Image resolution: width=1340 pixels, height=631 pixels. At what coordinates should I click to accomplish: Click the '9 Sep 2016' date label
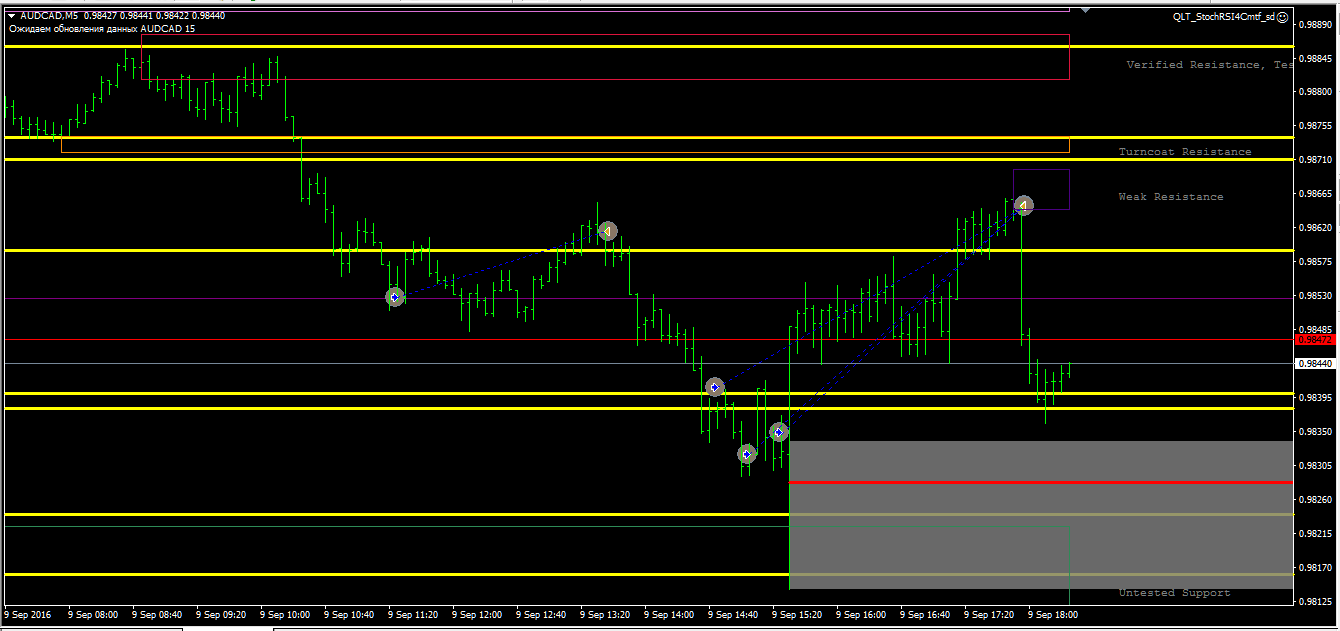coord(27,615)
